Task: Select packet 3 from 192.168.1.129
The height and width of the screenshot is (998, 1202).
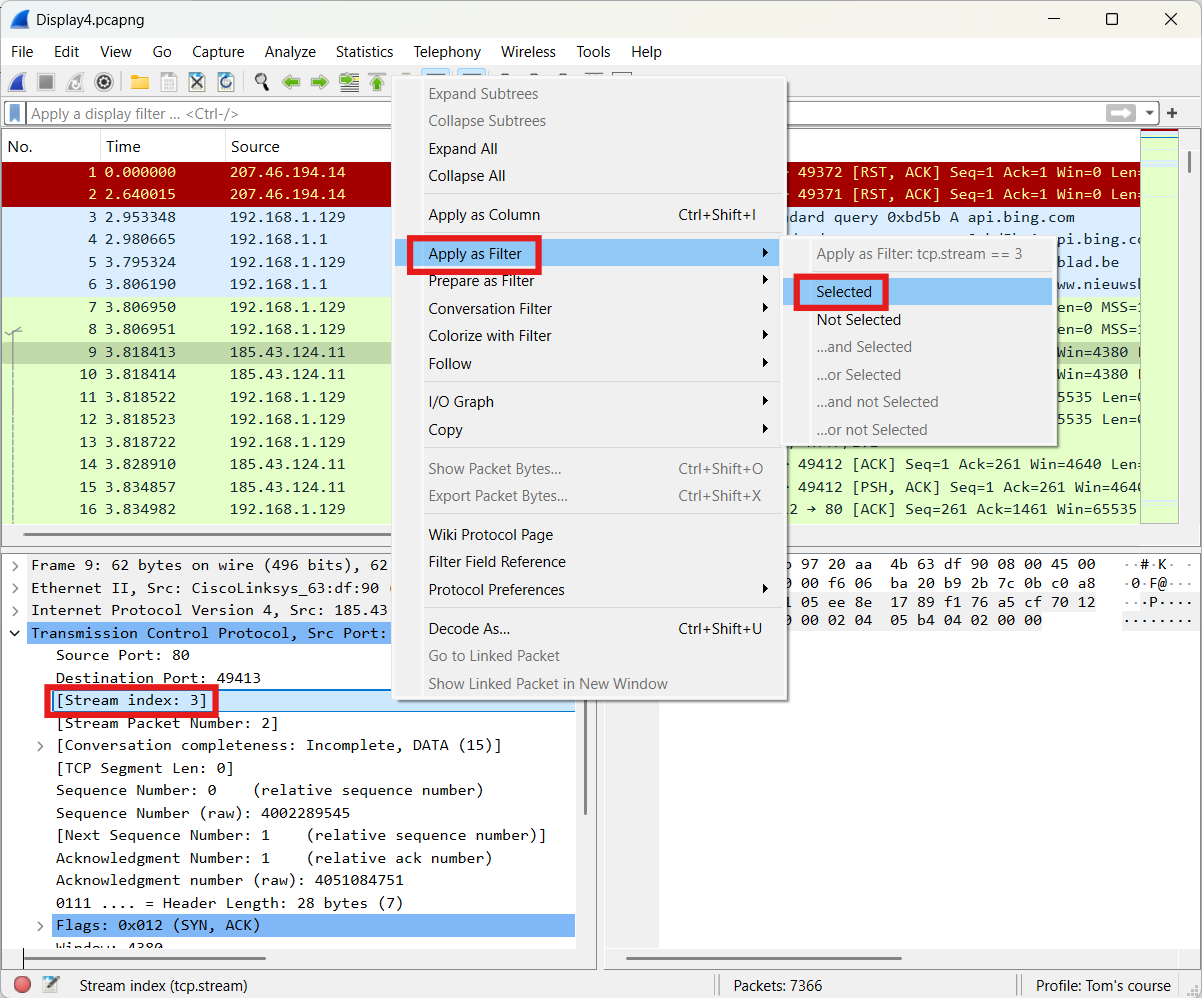Action: point(198,217)
